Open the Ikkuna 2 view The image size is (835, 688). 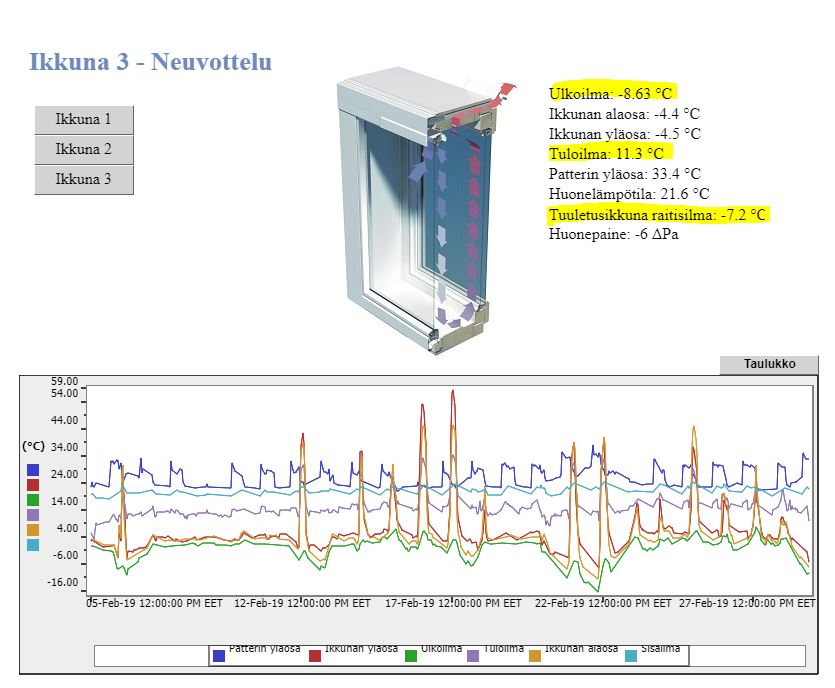tap(84, 150)
